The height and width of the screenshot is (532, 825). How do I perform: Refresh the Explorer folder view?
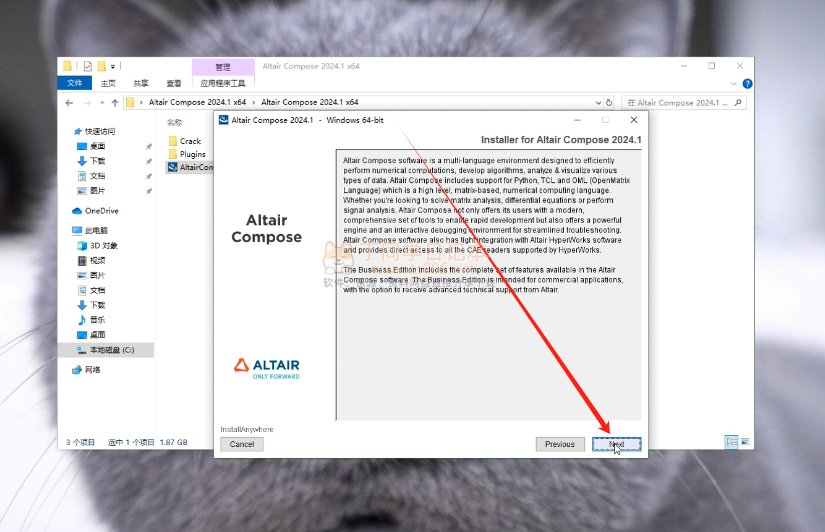(x=609, y=103)
